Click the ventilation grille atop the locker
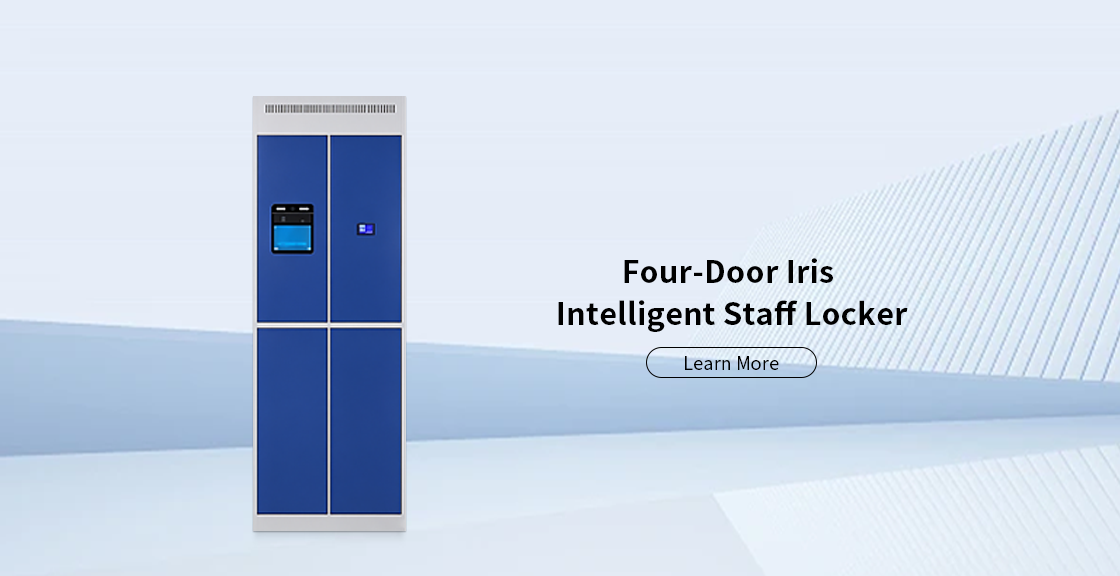The image size is (1120, 576). click(330, 107)
